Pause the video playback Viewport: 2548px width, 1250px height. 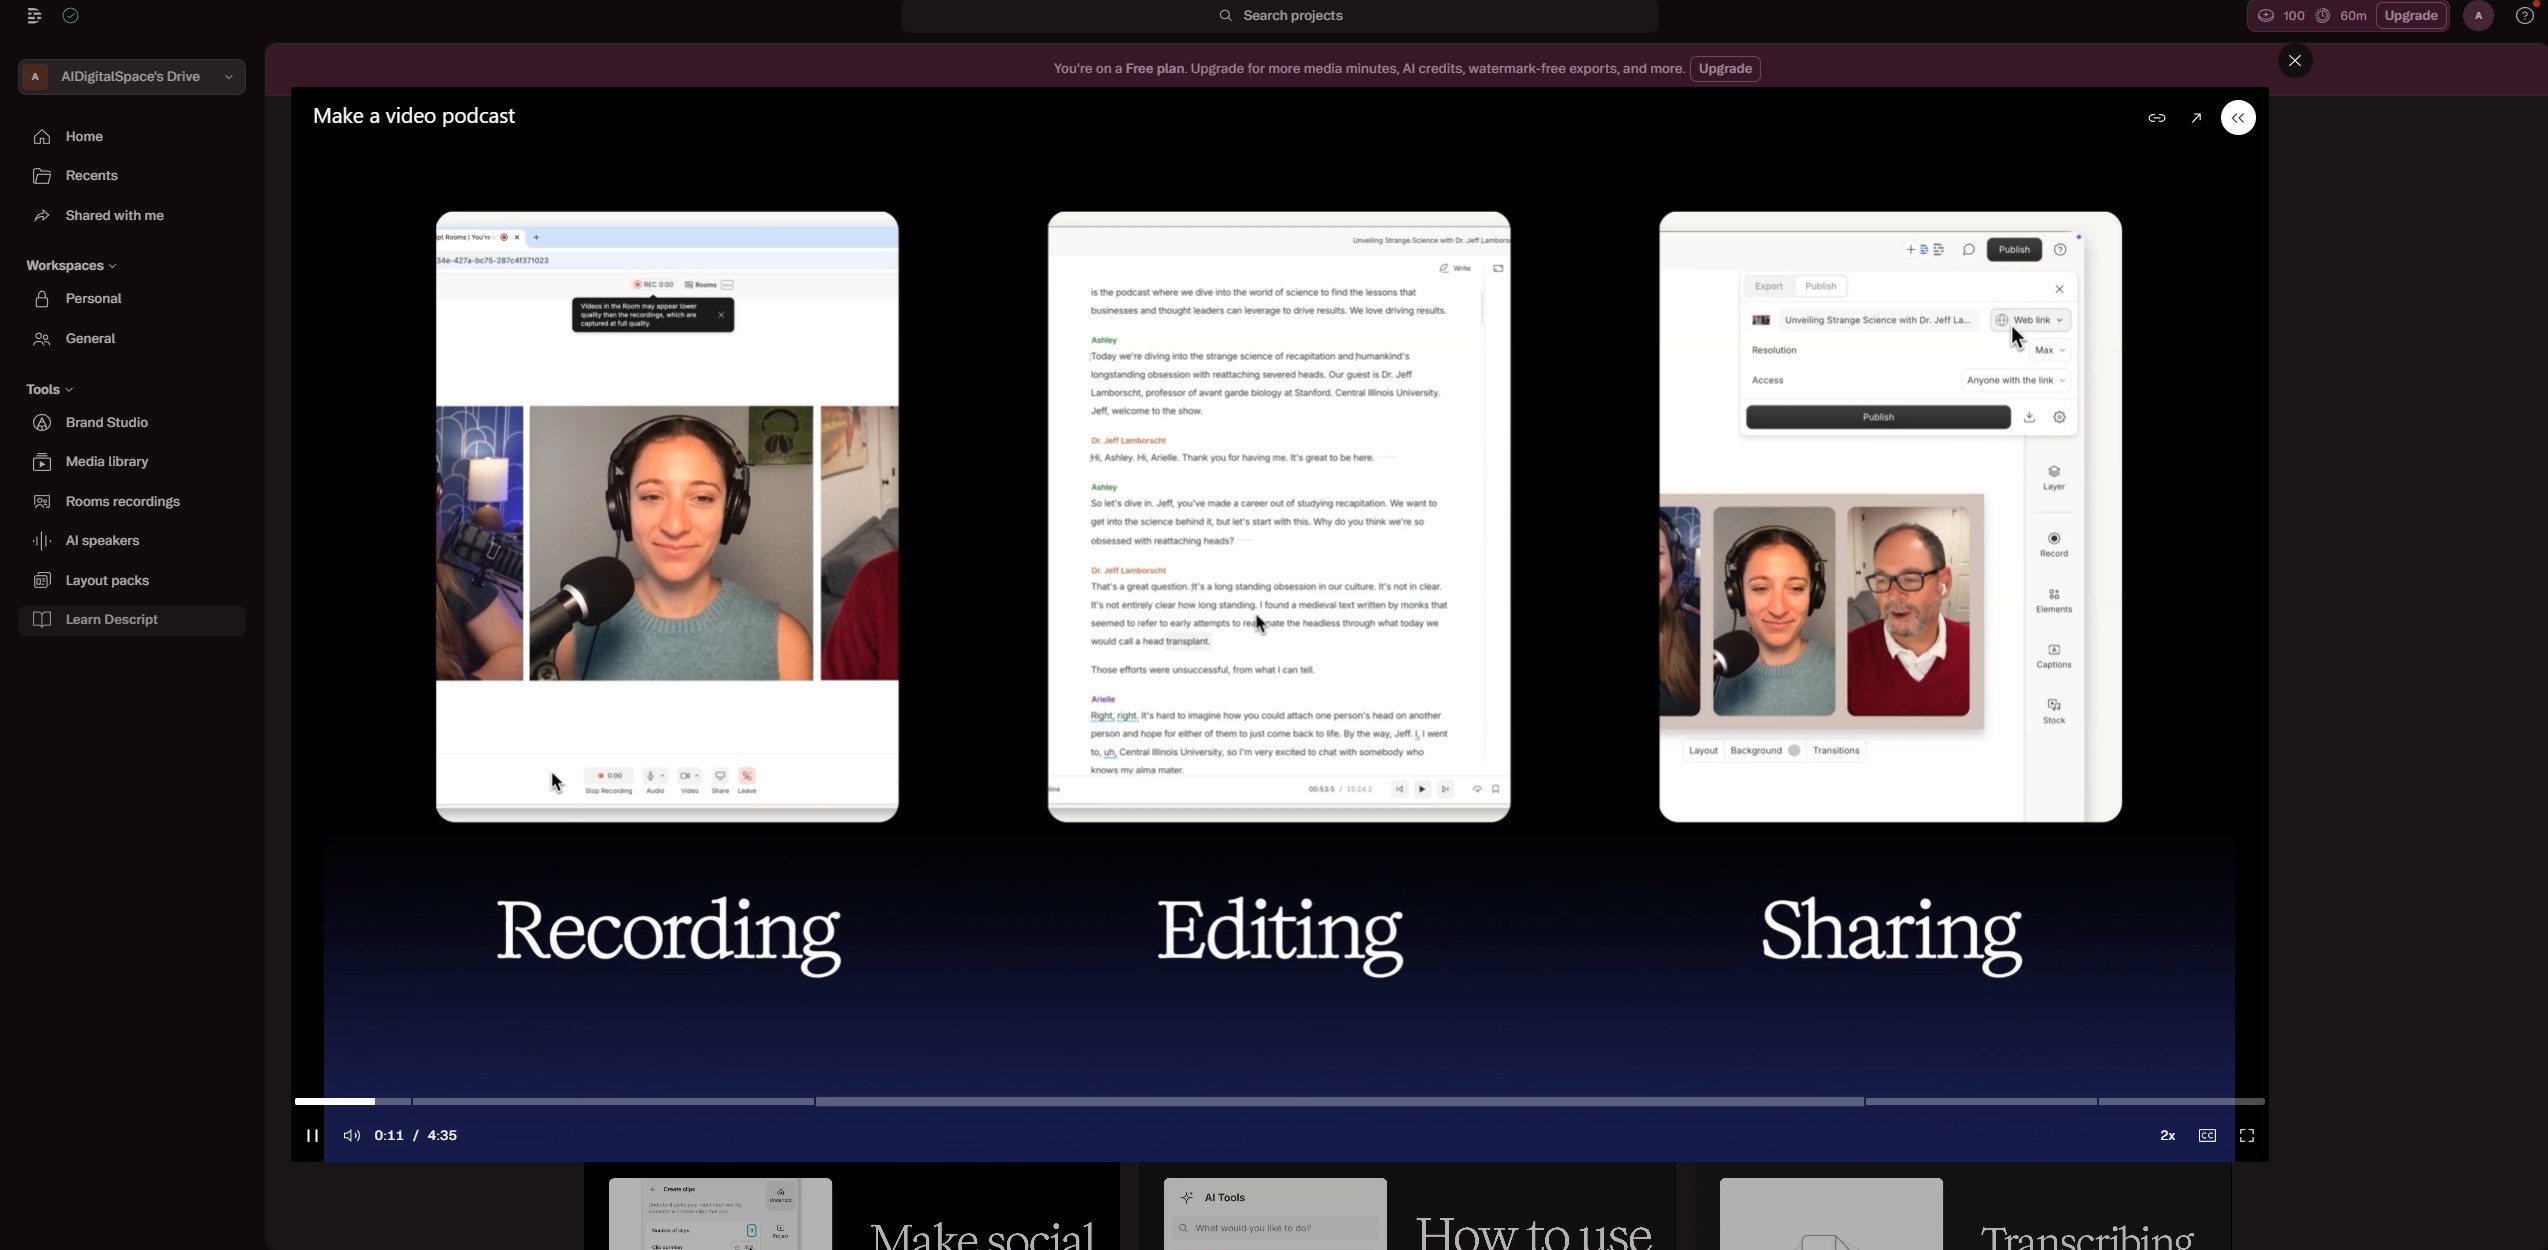point(312,1136)
